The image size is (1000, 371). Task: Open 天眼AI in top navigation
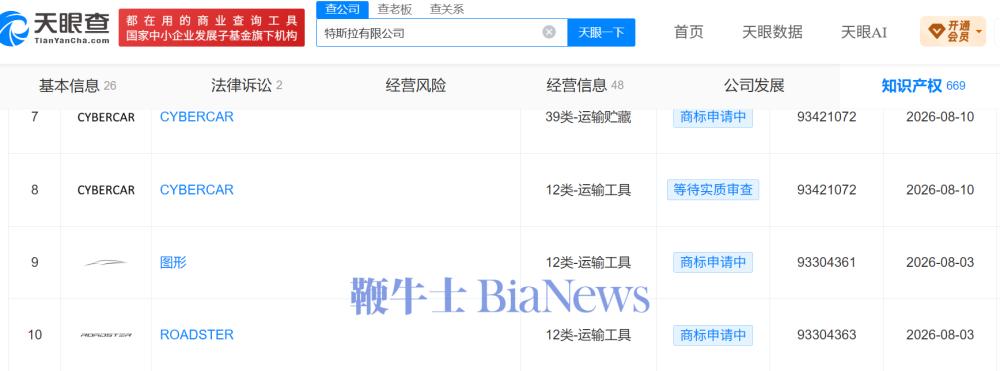click(864, 32)
